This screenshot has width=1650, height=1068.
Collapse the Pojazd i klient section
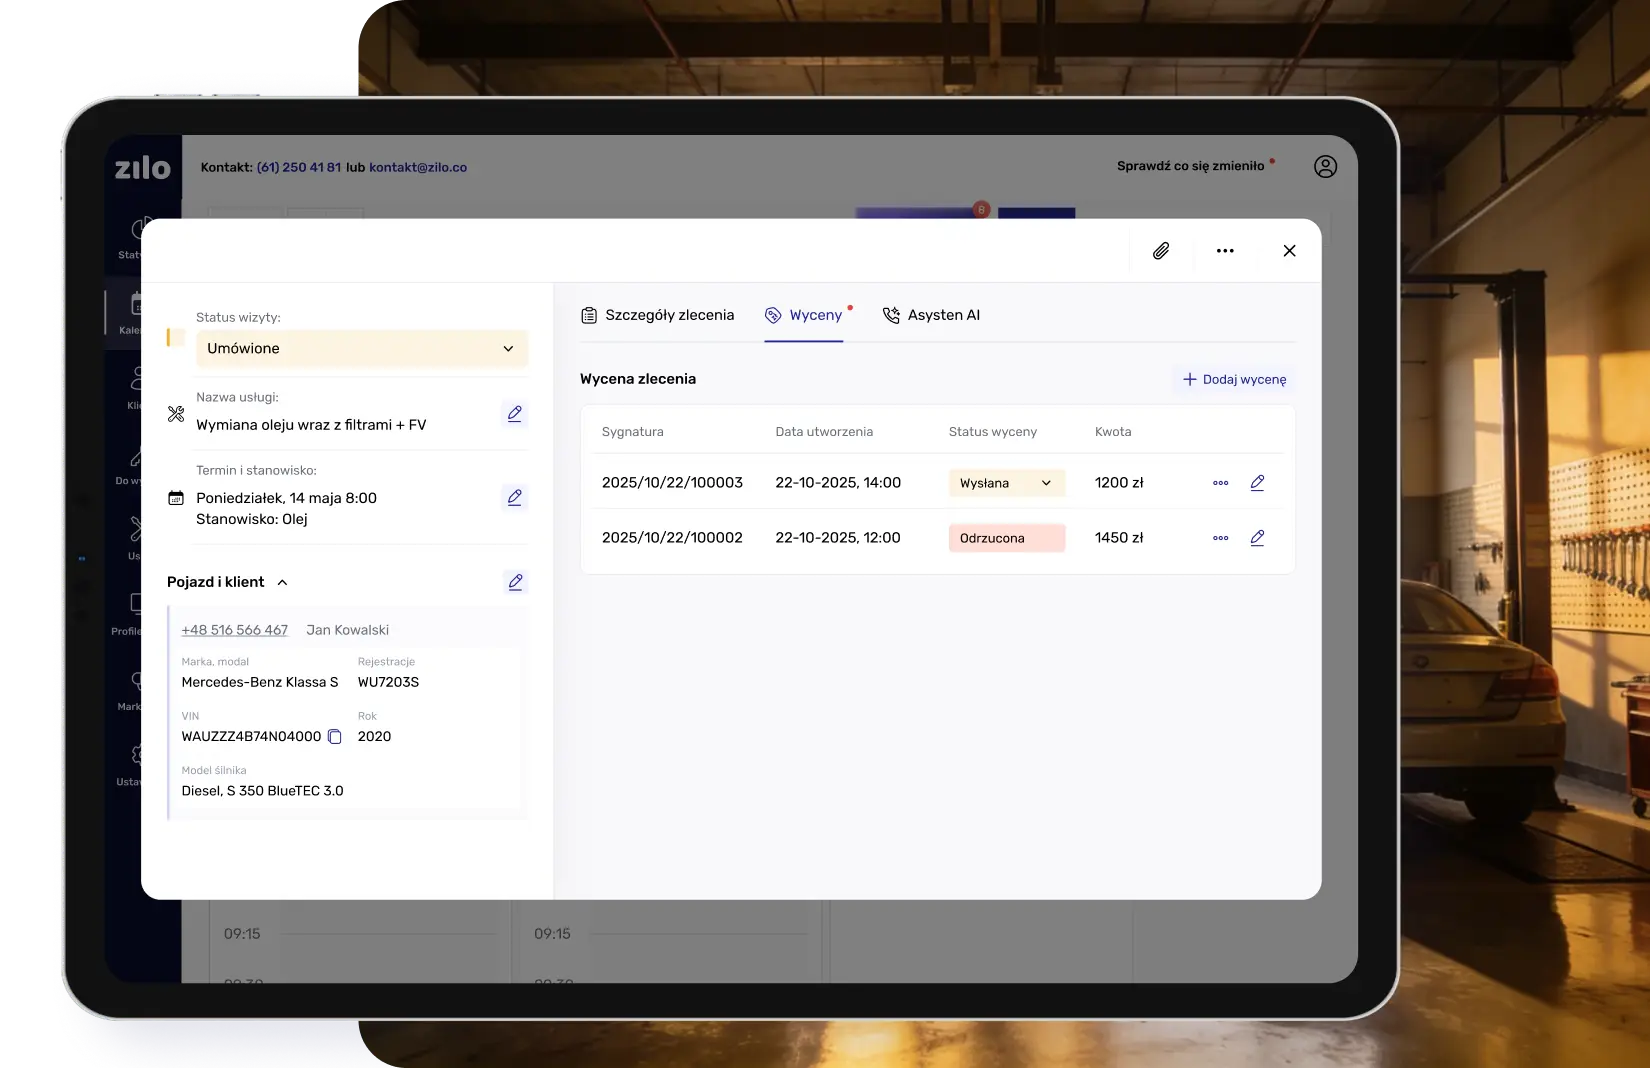(282, 582)
